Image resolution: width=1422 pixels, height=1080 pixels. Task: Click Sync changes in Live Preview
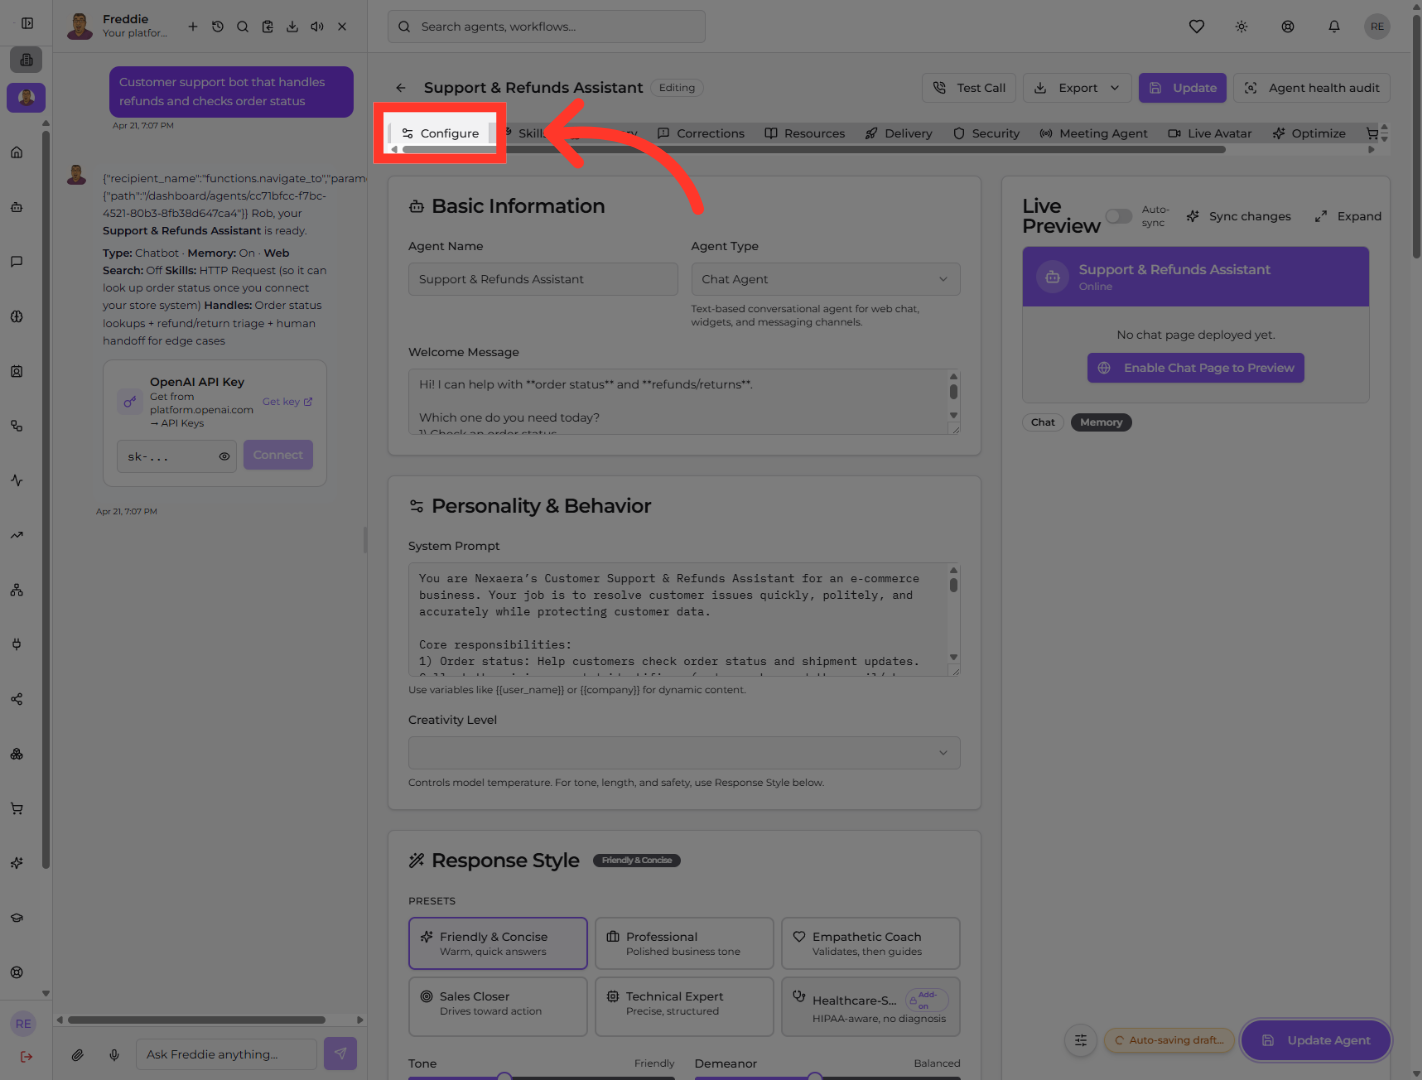pos(1238,216)
